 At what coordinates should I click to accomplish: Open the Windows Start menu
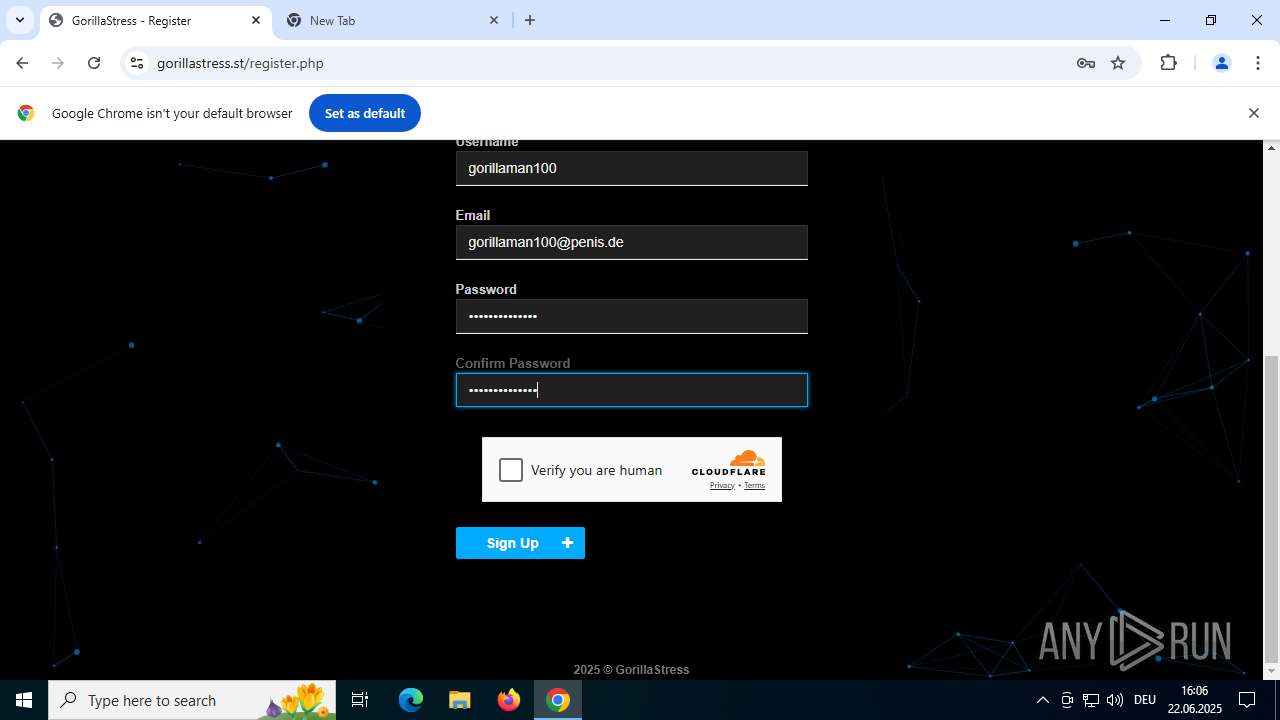[x=24, y=700]
